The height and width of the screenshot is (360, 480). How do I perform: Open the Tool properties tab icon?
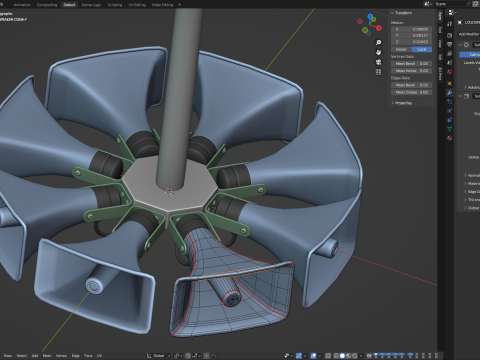[450, 24]
